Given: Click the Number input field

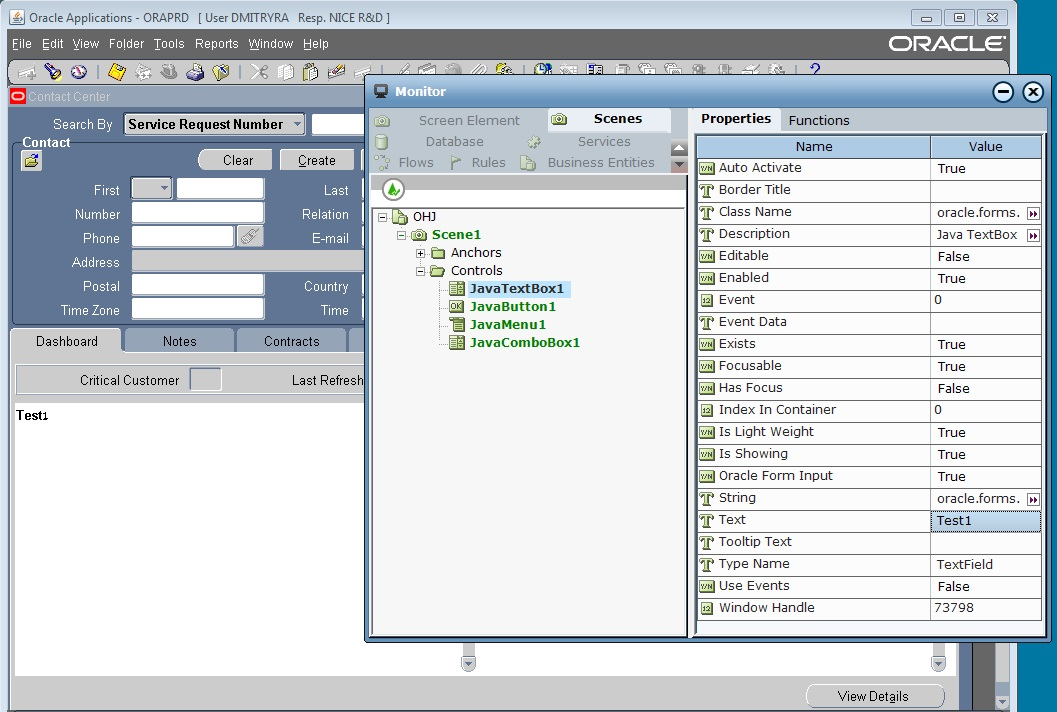Looking at the screenshot, I should coord(198,213).
